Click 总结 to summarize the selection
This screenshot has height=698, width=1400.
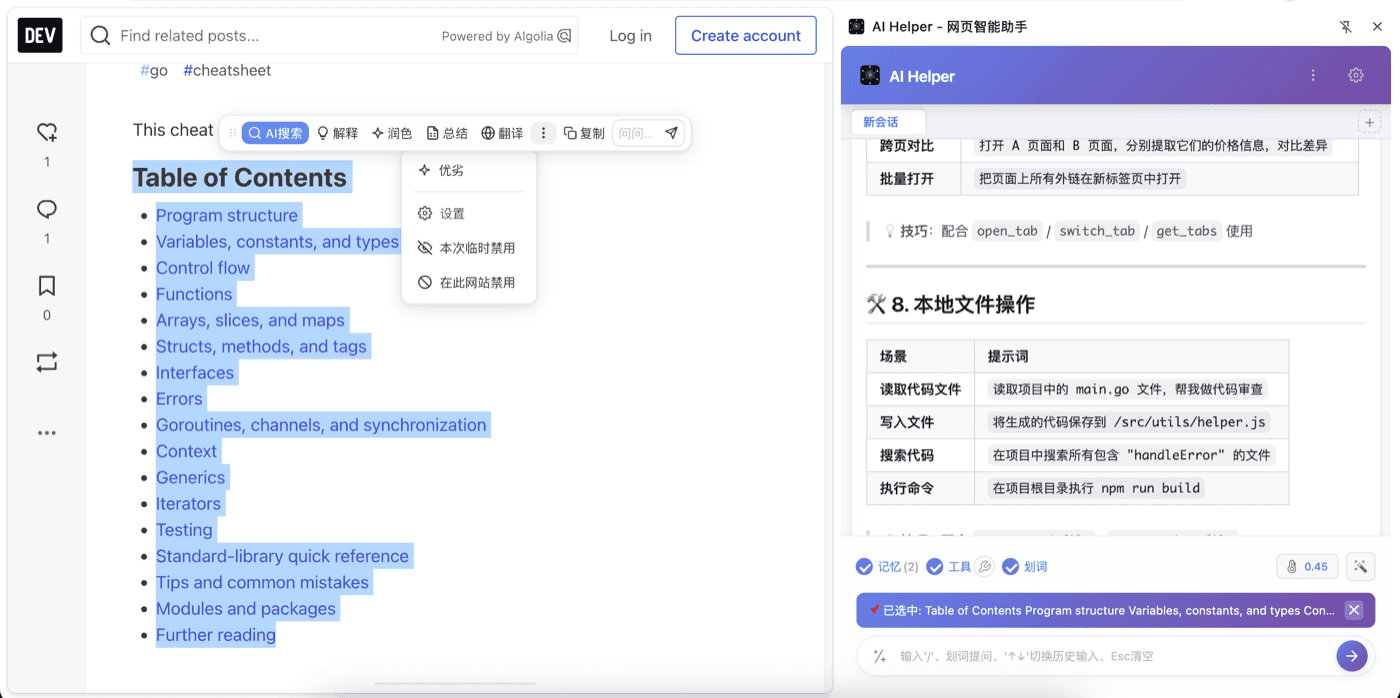447,133
